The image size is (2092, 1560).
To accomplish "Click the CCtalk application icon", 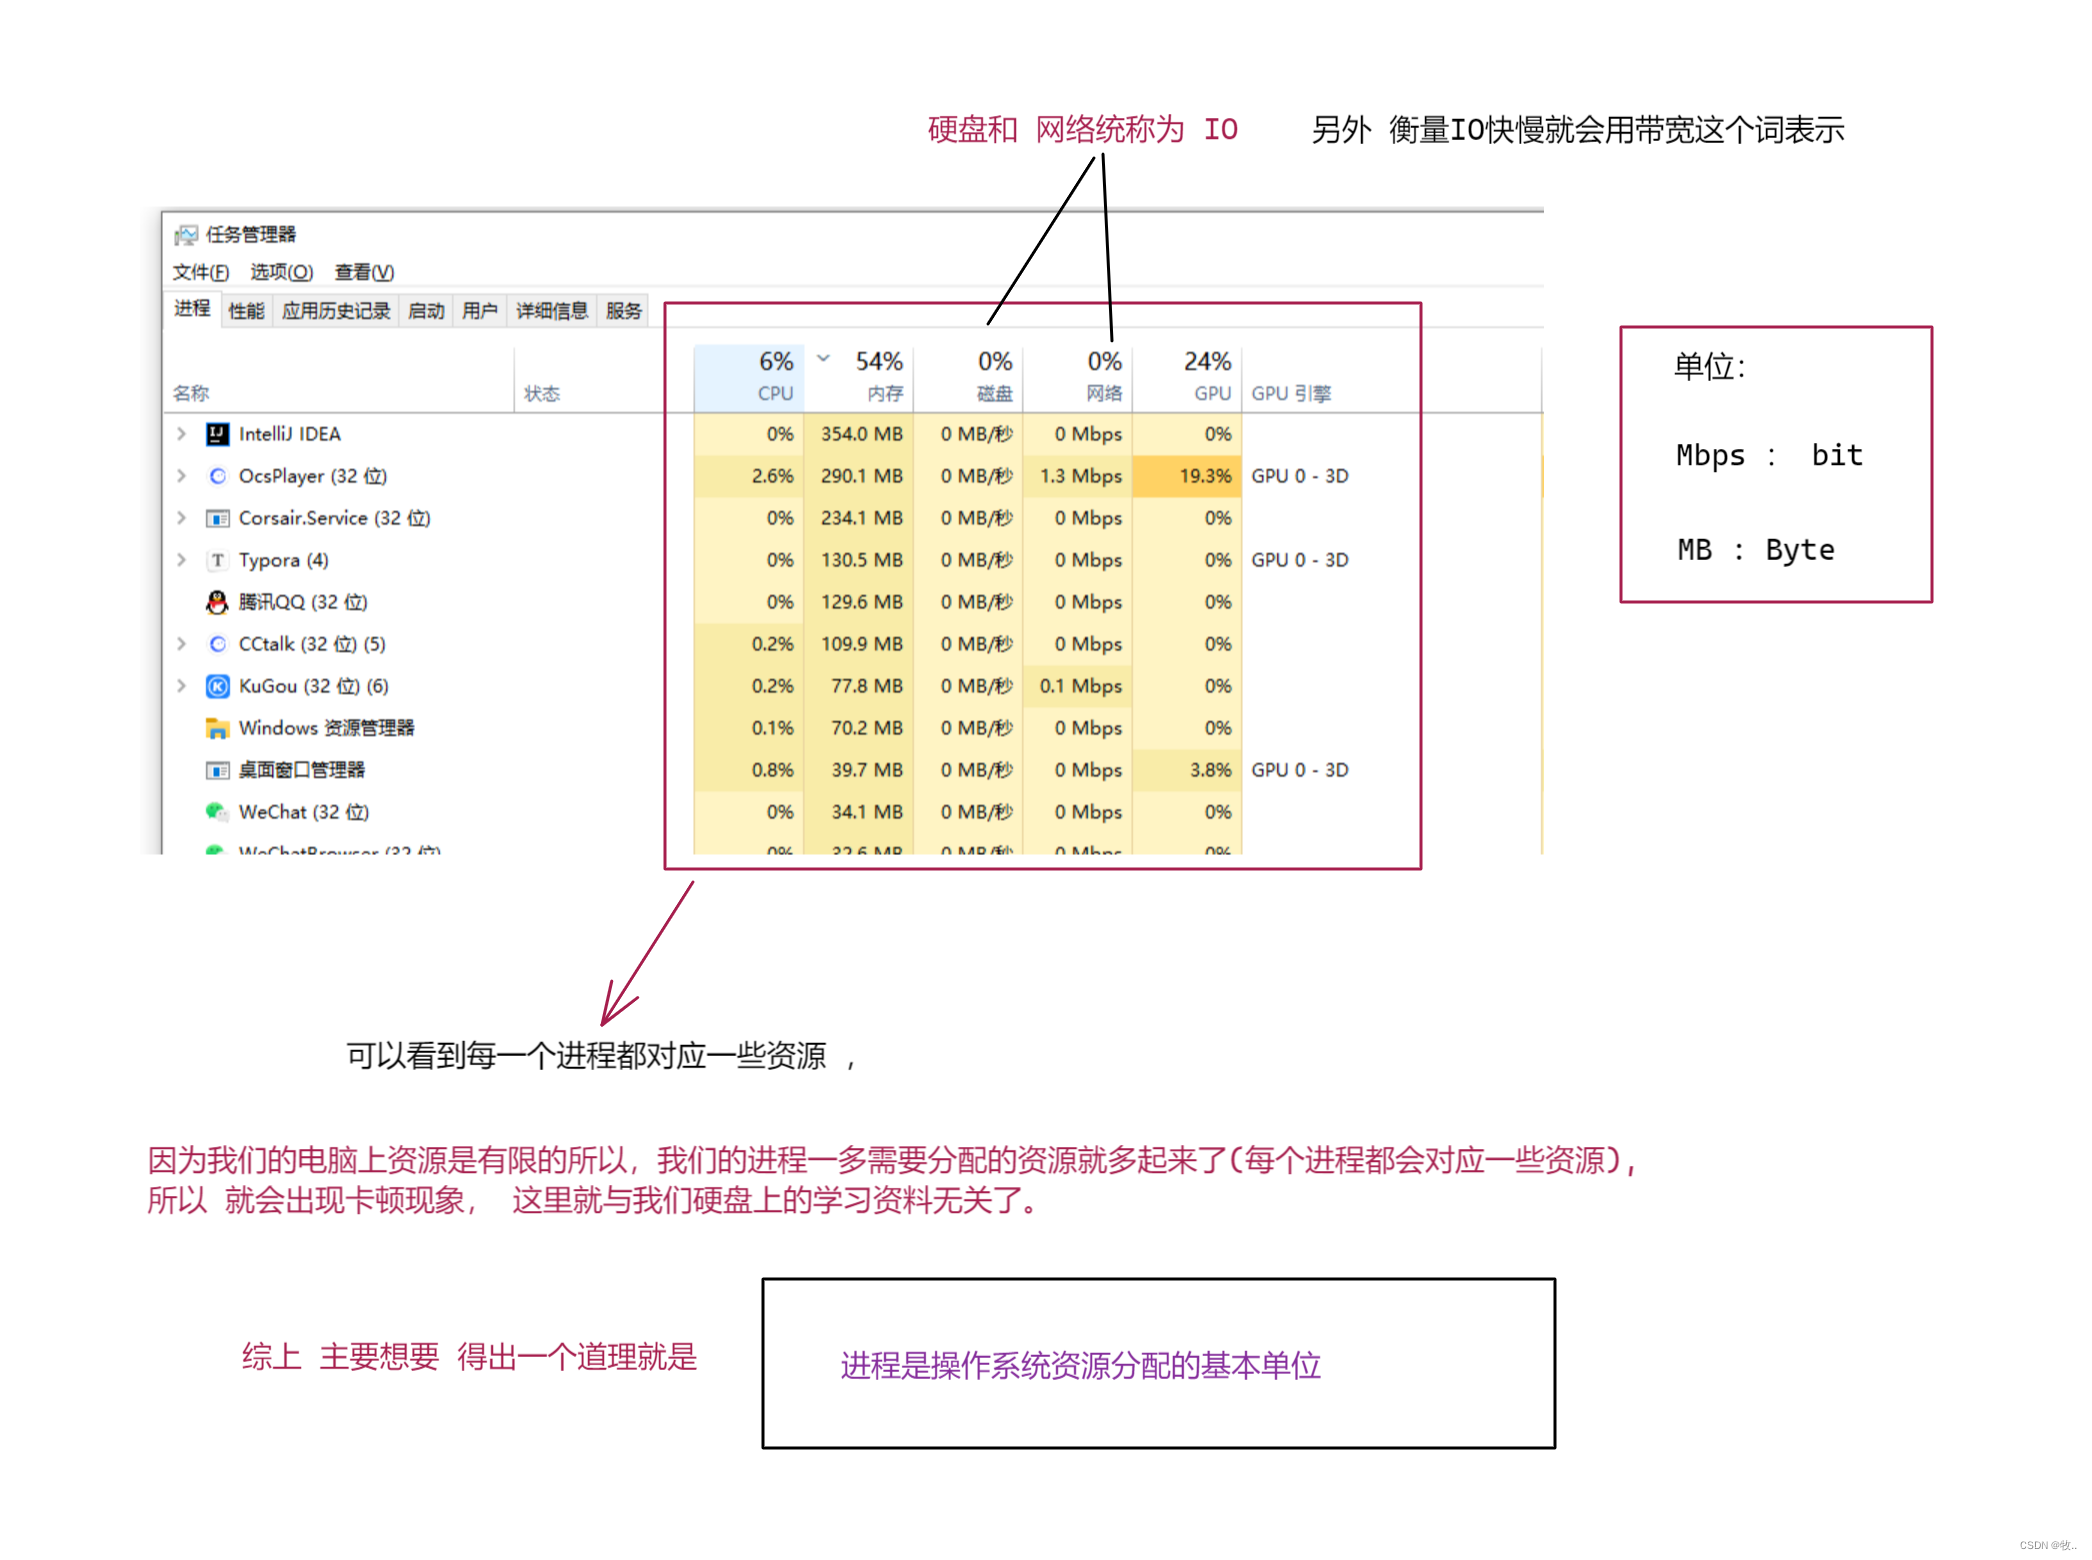I will 217,643.
